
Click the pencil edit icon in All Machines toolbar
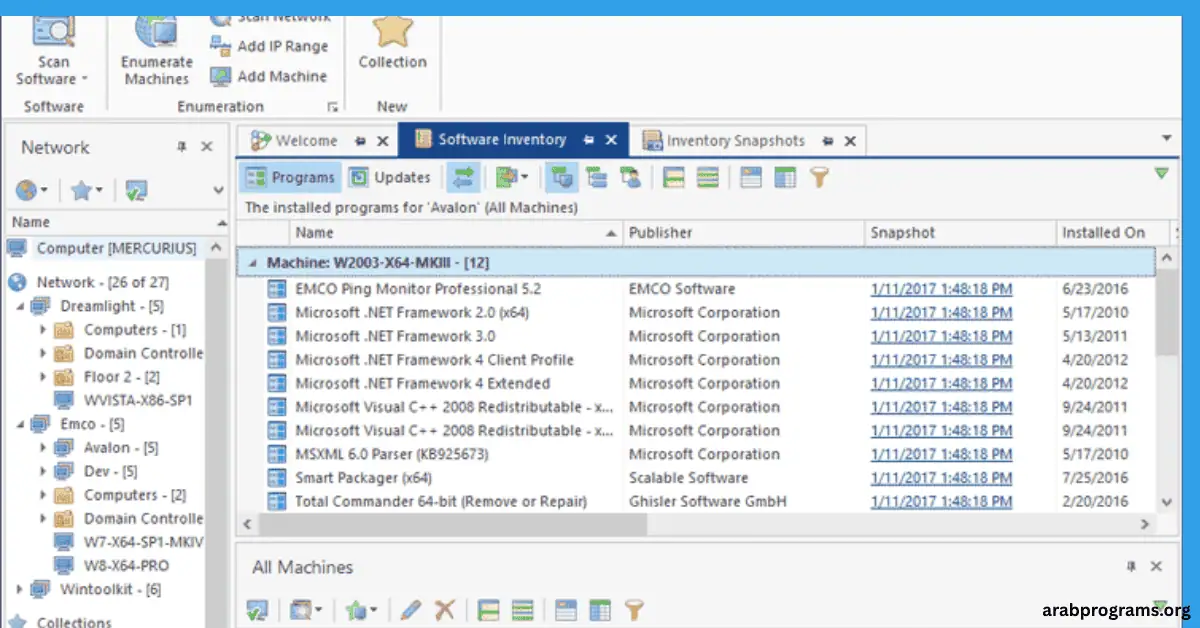(411, 609)
